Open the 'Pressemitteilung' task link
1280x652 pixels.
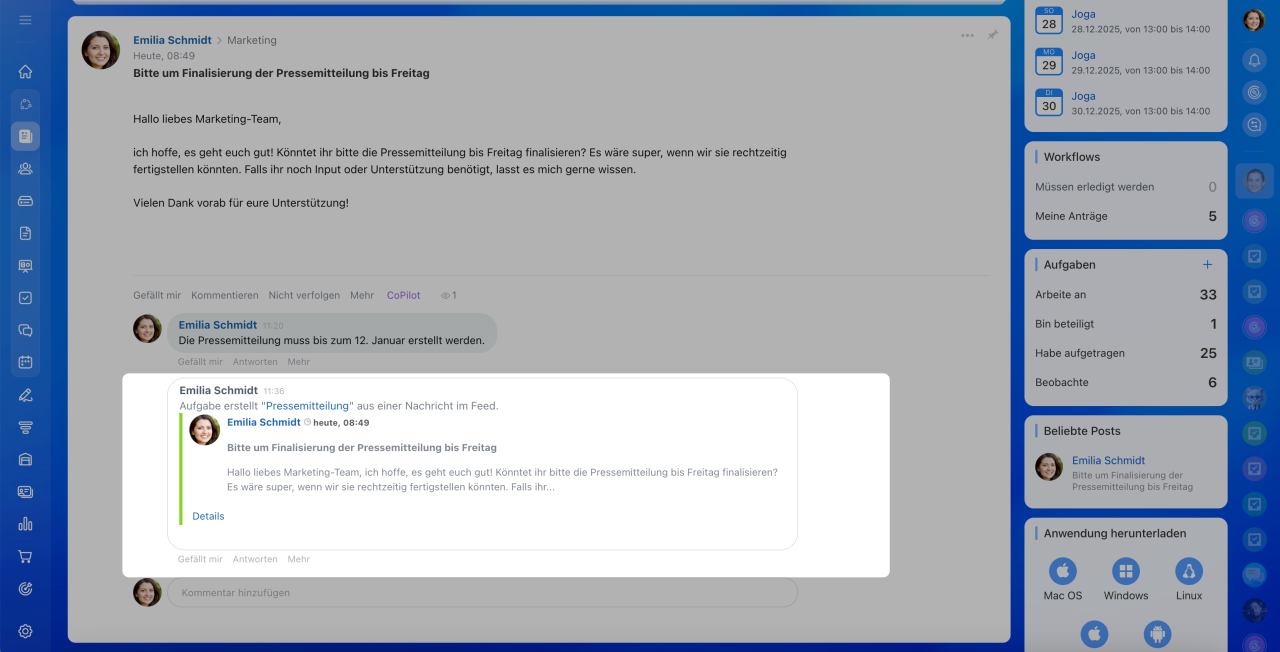[308, 406]
